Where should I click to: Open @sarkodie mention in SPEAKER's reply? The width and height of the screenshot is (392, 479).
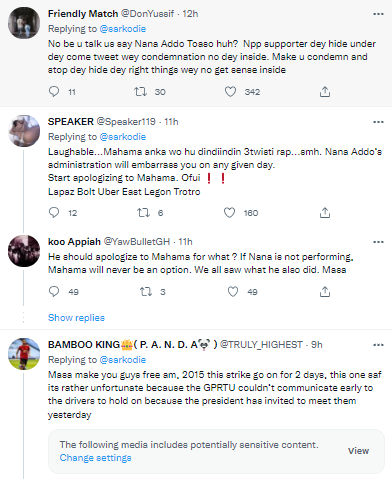(x=123, y=137)
